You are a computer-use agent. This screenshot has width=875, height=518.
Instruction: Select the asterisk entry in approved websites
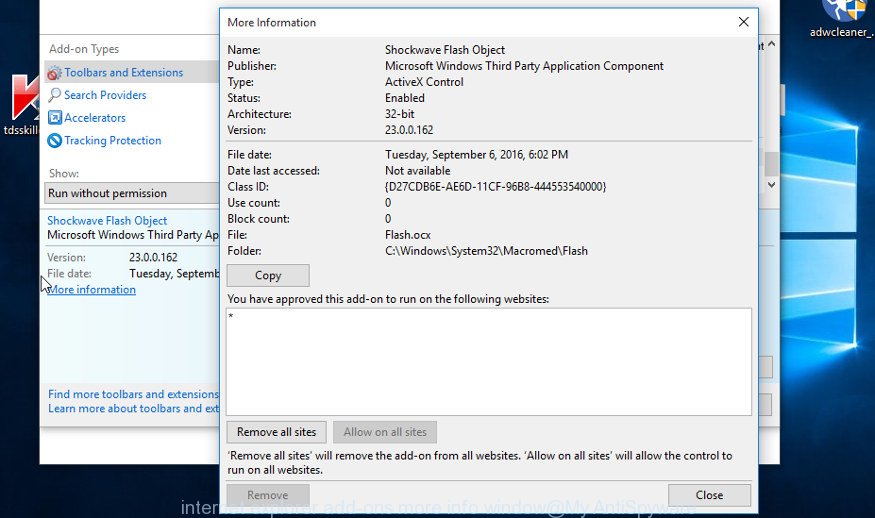(x=230, y=317)
